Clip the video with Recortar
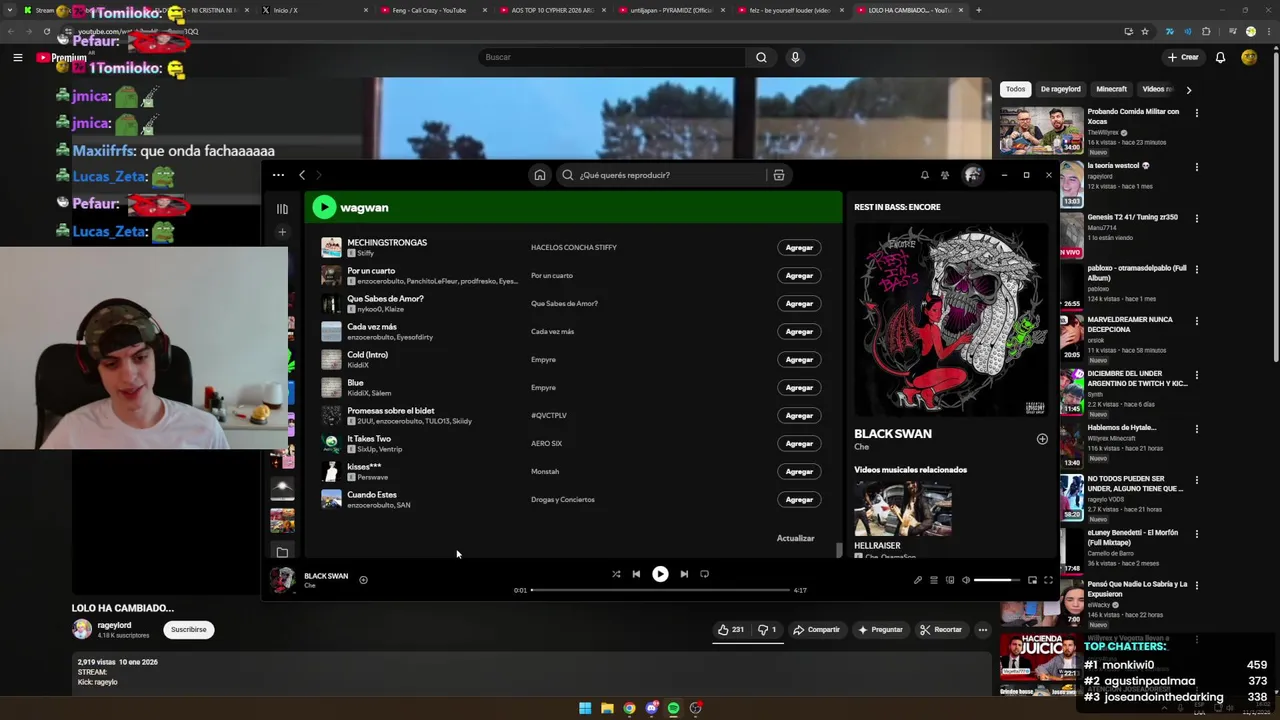Image resolution: width=1280 pixels, height=720 pixels. pos(941,630)
